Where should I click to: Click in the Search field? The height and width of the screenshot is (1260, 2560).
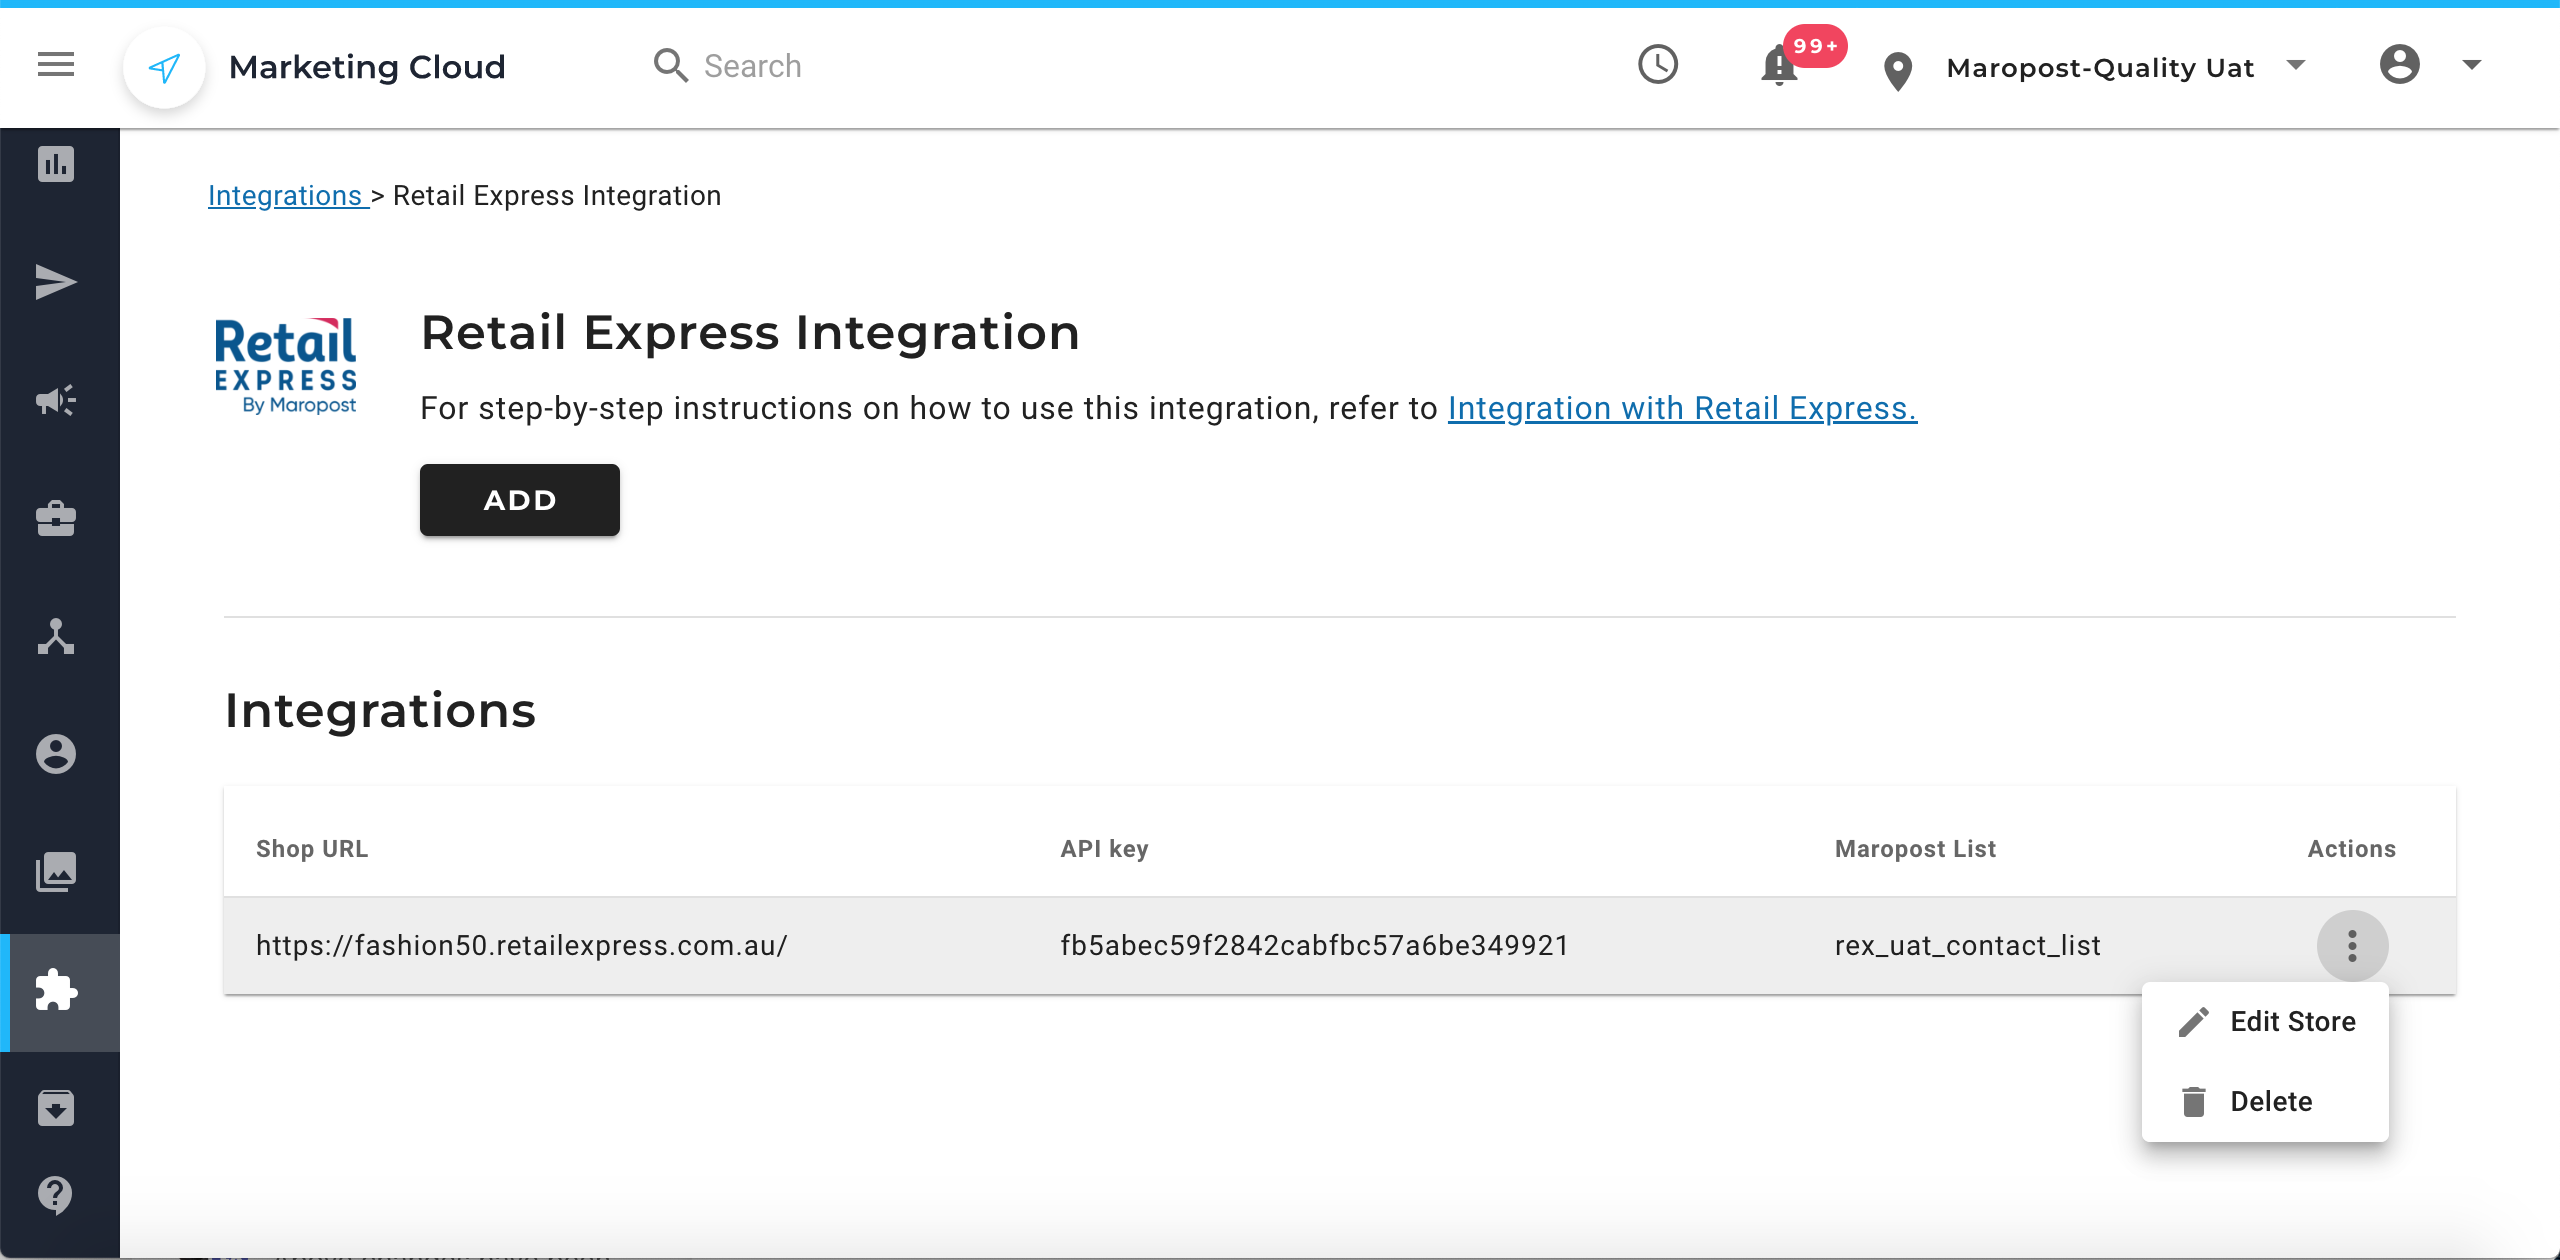click(752, 66)
